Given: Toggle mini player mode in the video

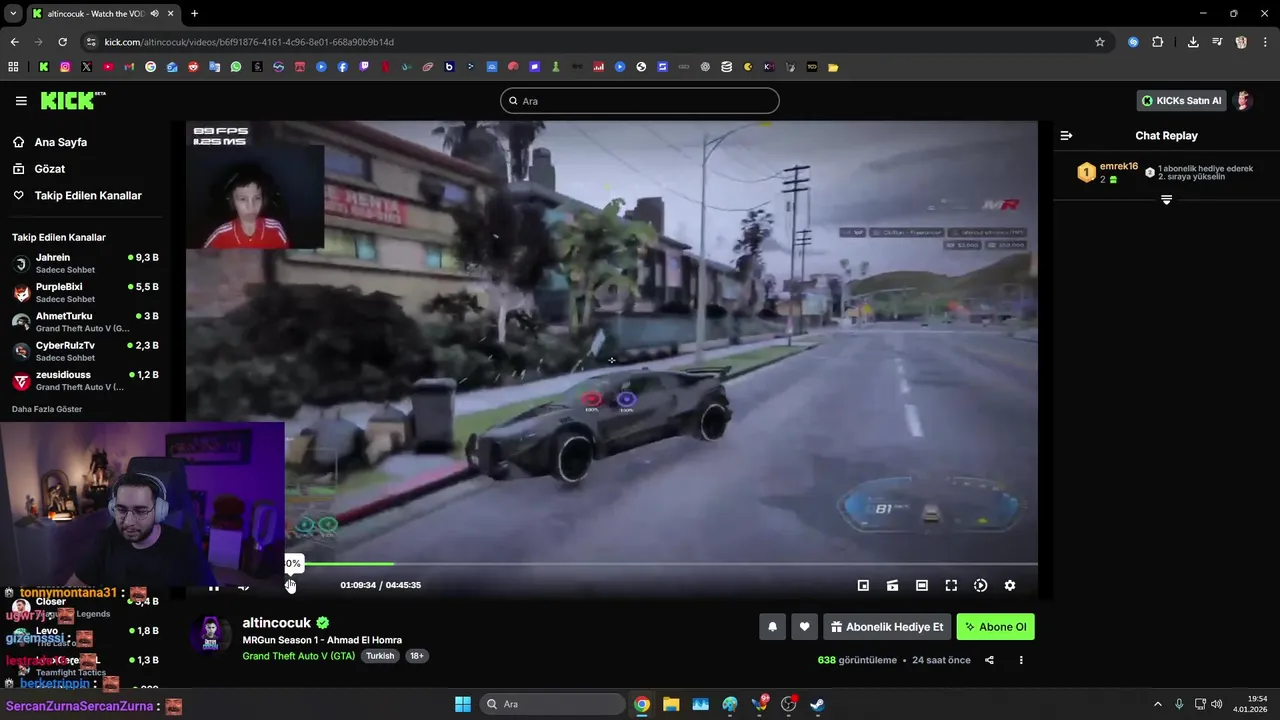Looking at the screenshot, I should (863, 585).
